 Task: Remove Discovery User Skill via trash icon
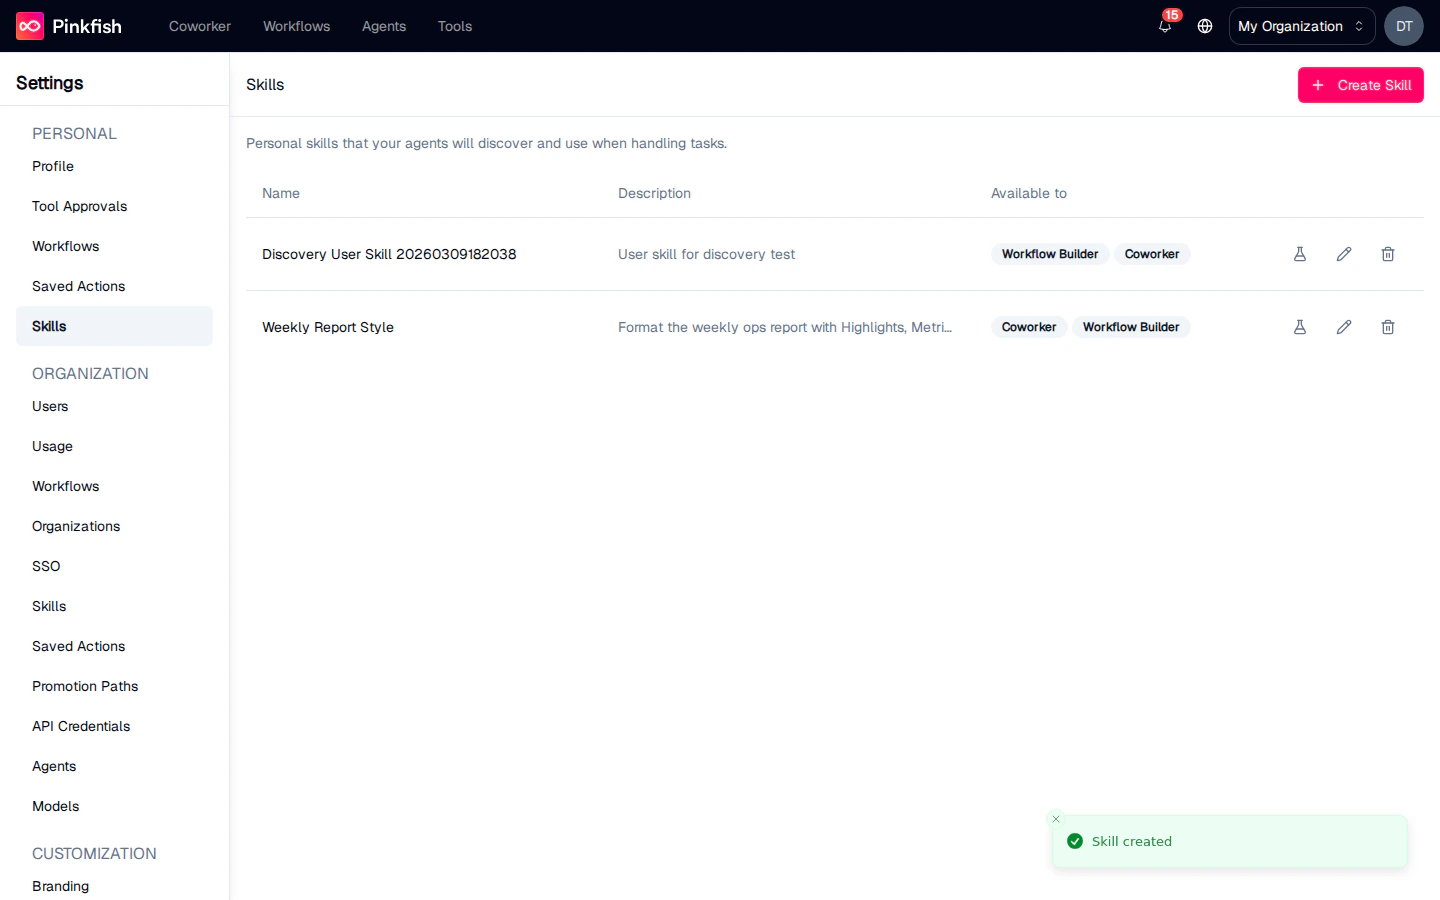[x=1388, y=254]
